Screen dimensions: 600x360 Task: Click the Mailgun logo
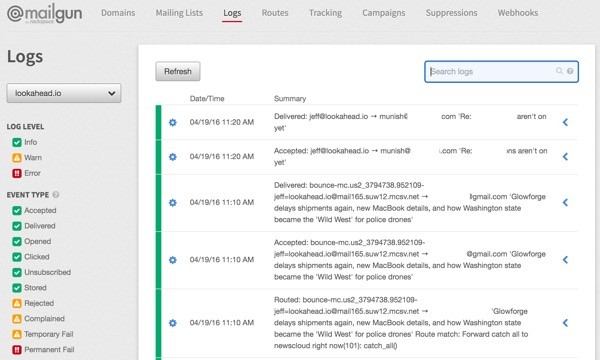[44, 13]
